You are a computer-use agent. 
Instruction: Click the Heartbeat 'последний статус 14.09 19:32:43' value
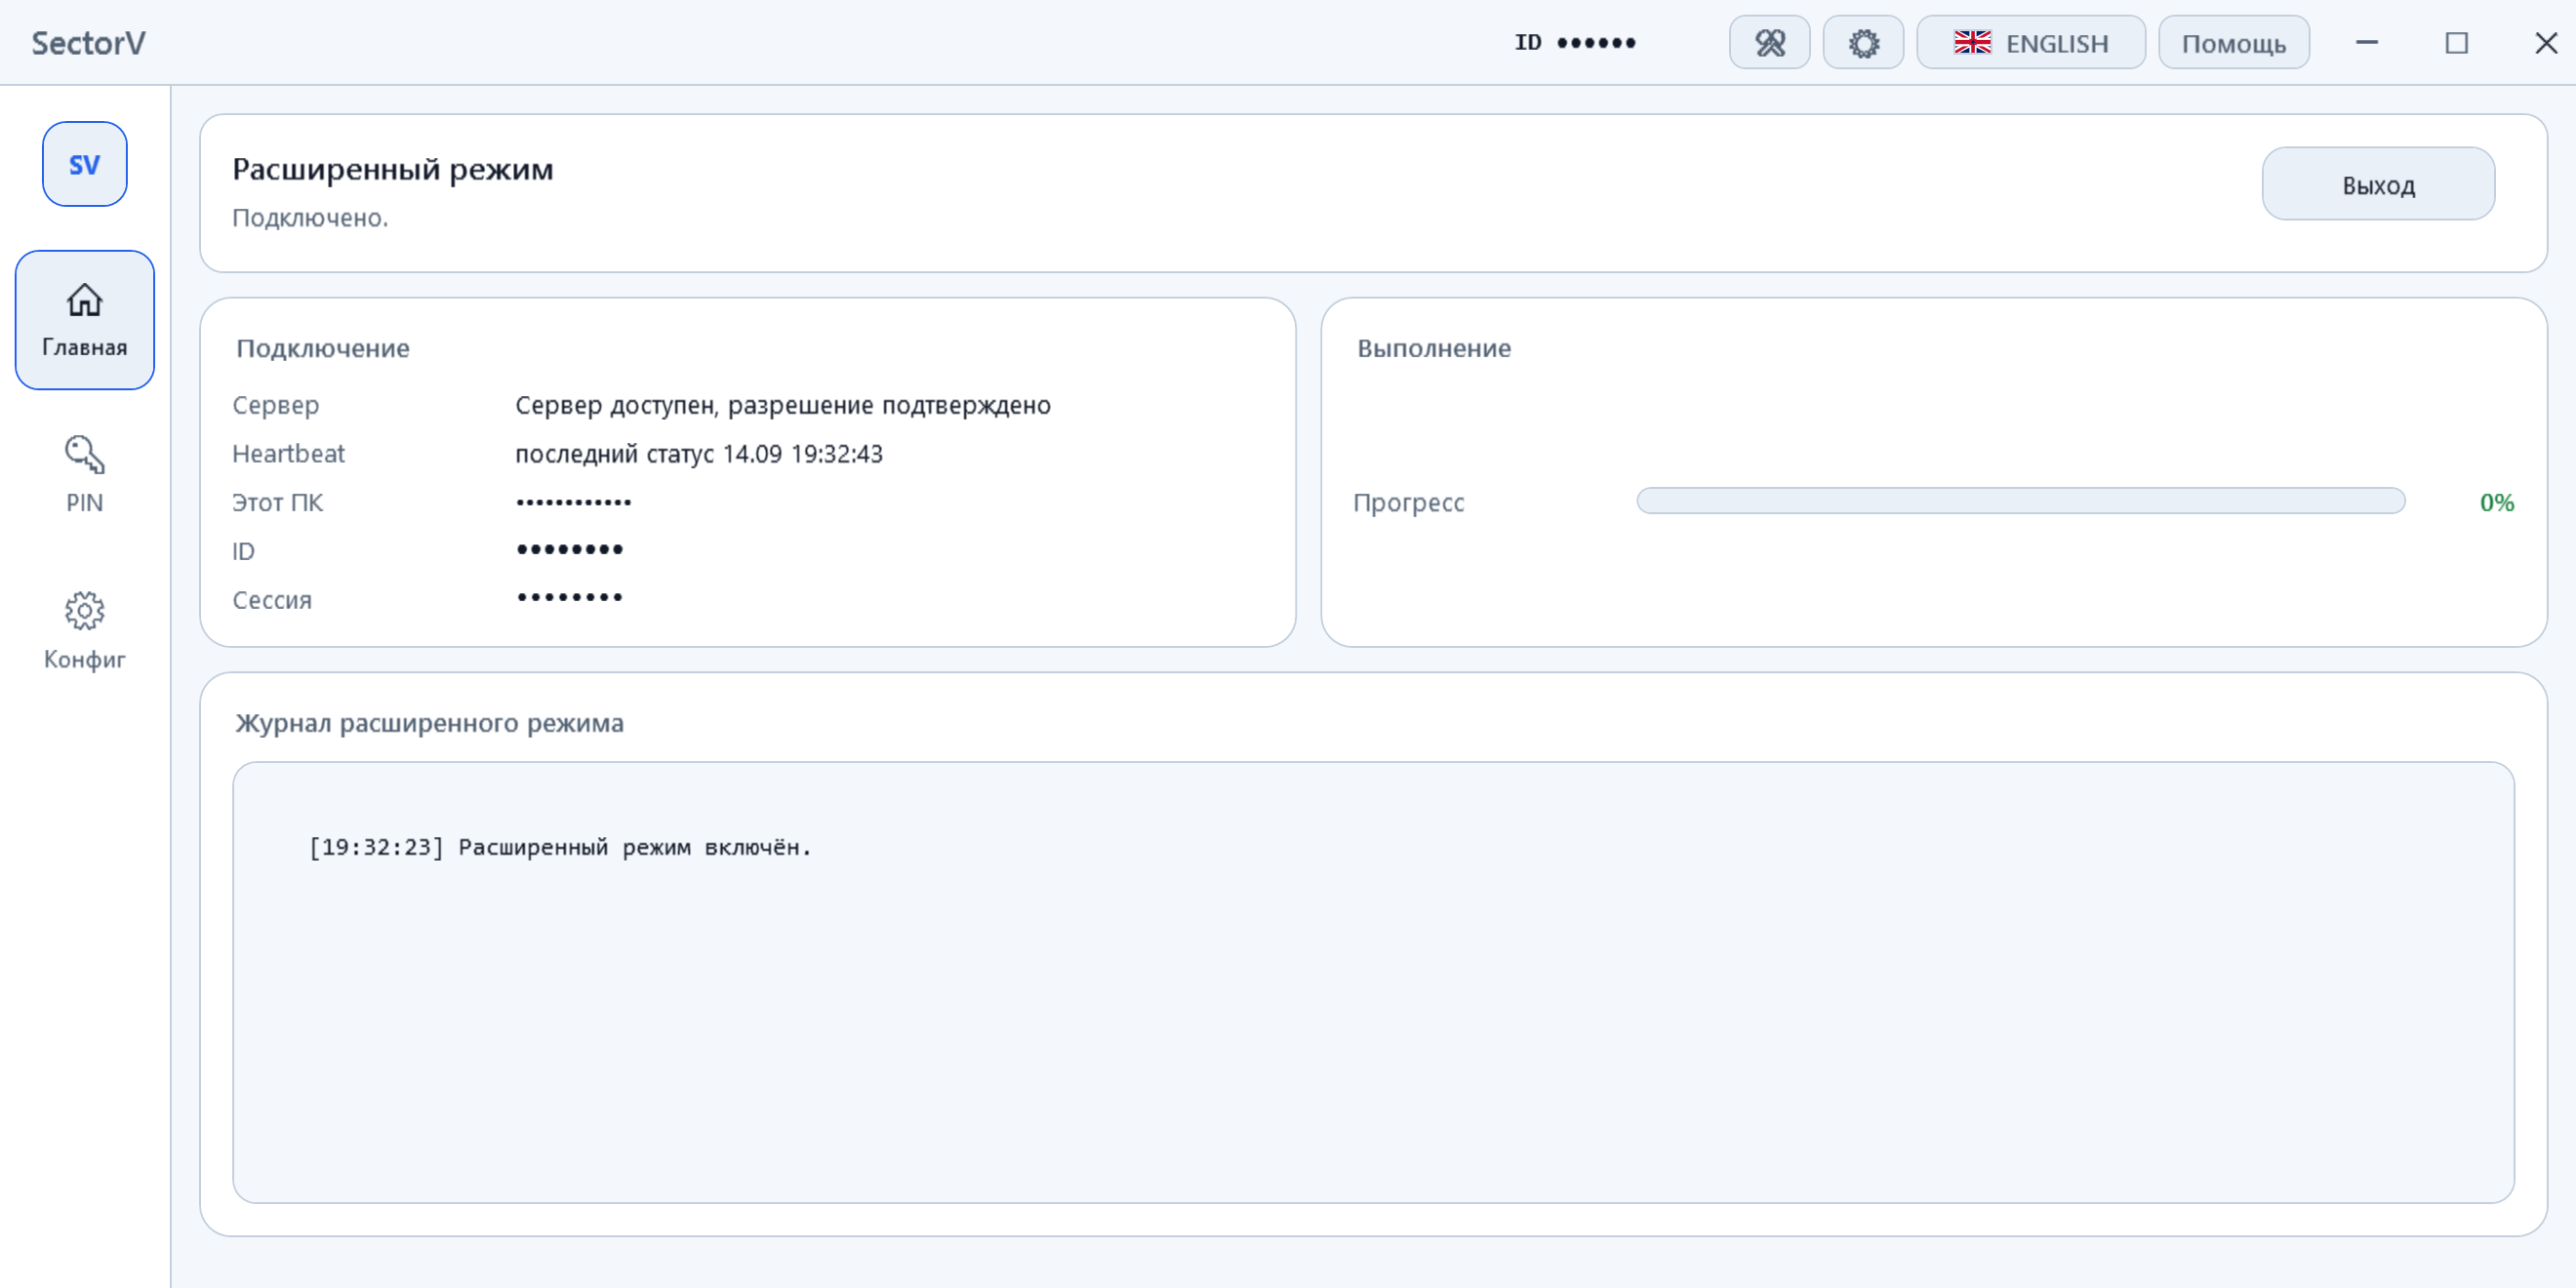coord(699,454)
